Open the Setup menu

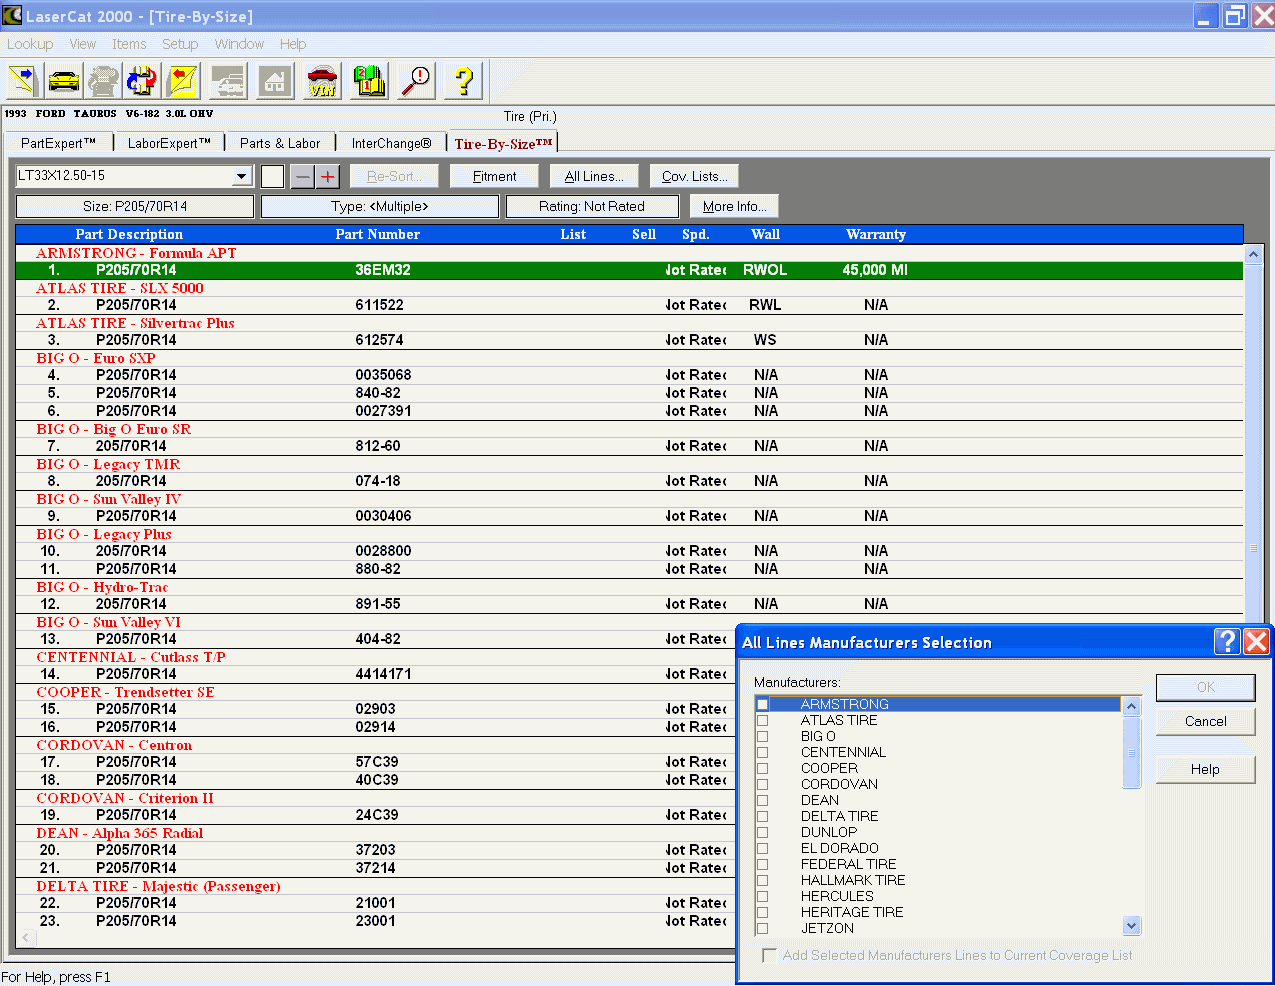(x=180, y=44)
